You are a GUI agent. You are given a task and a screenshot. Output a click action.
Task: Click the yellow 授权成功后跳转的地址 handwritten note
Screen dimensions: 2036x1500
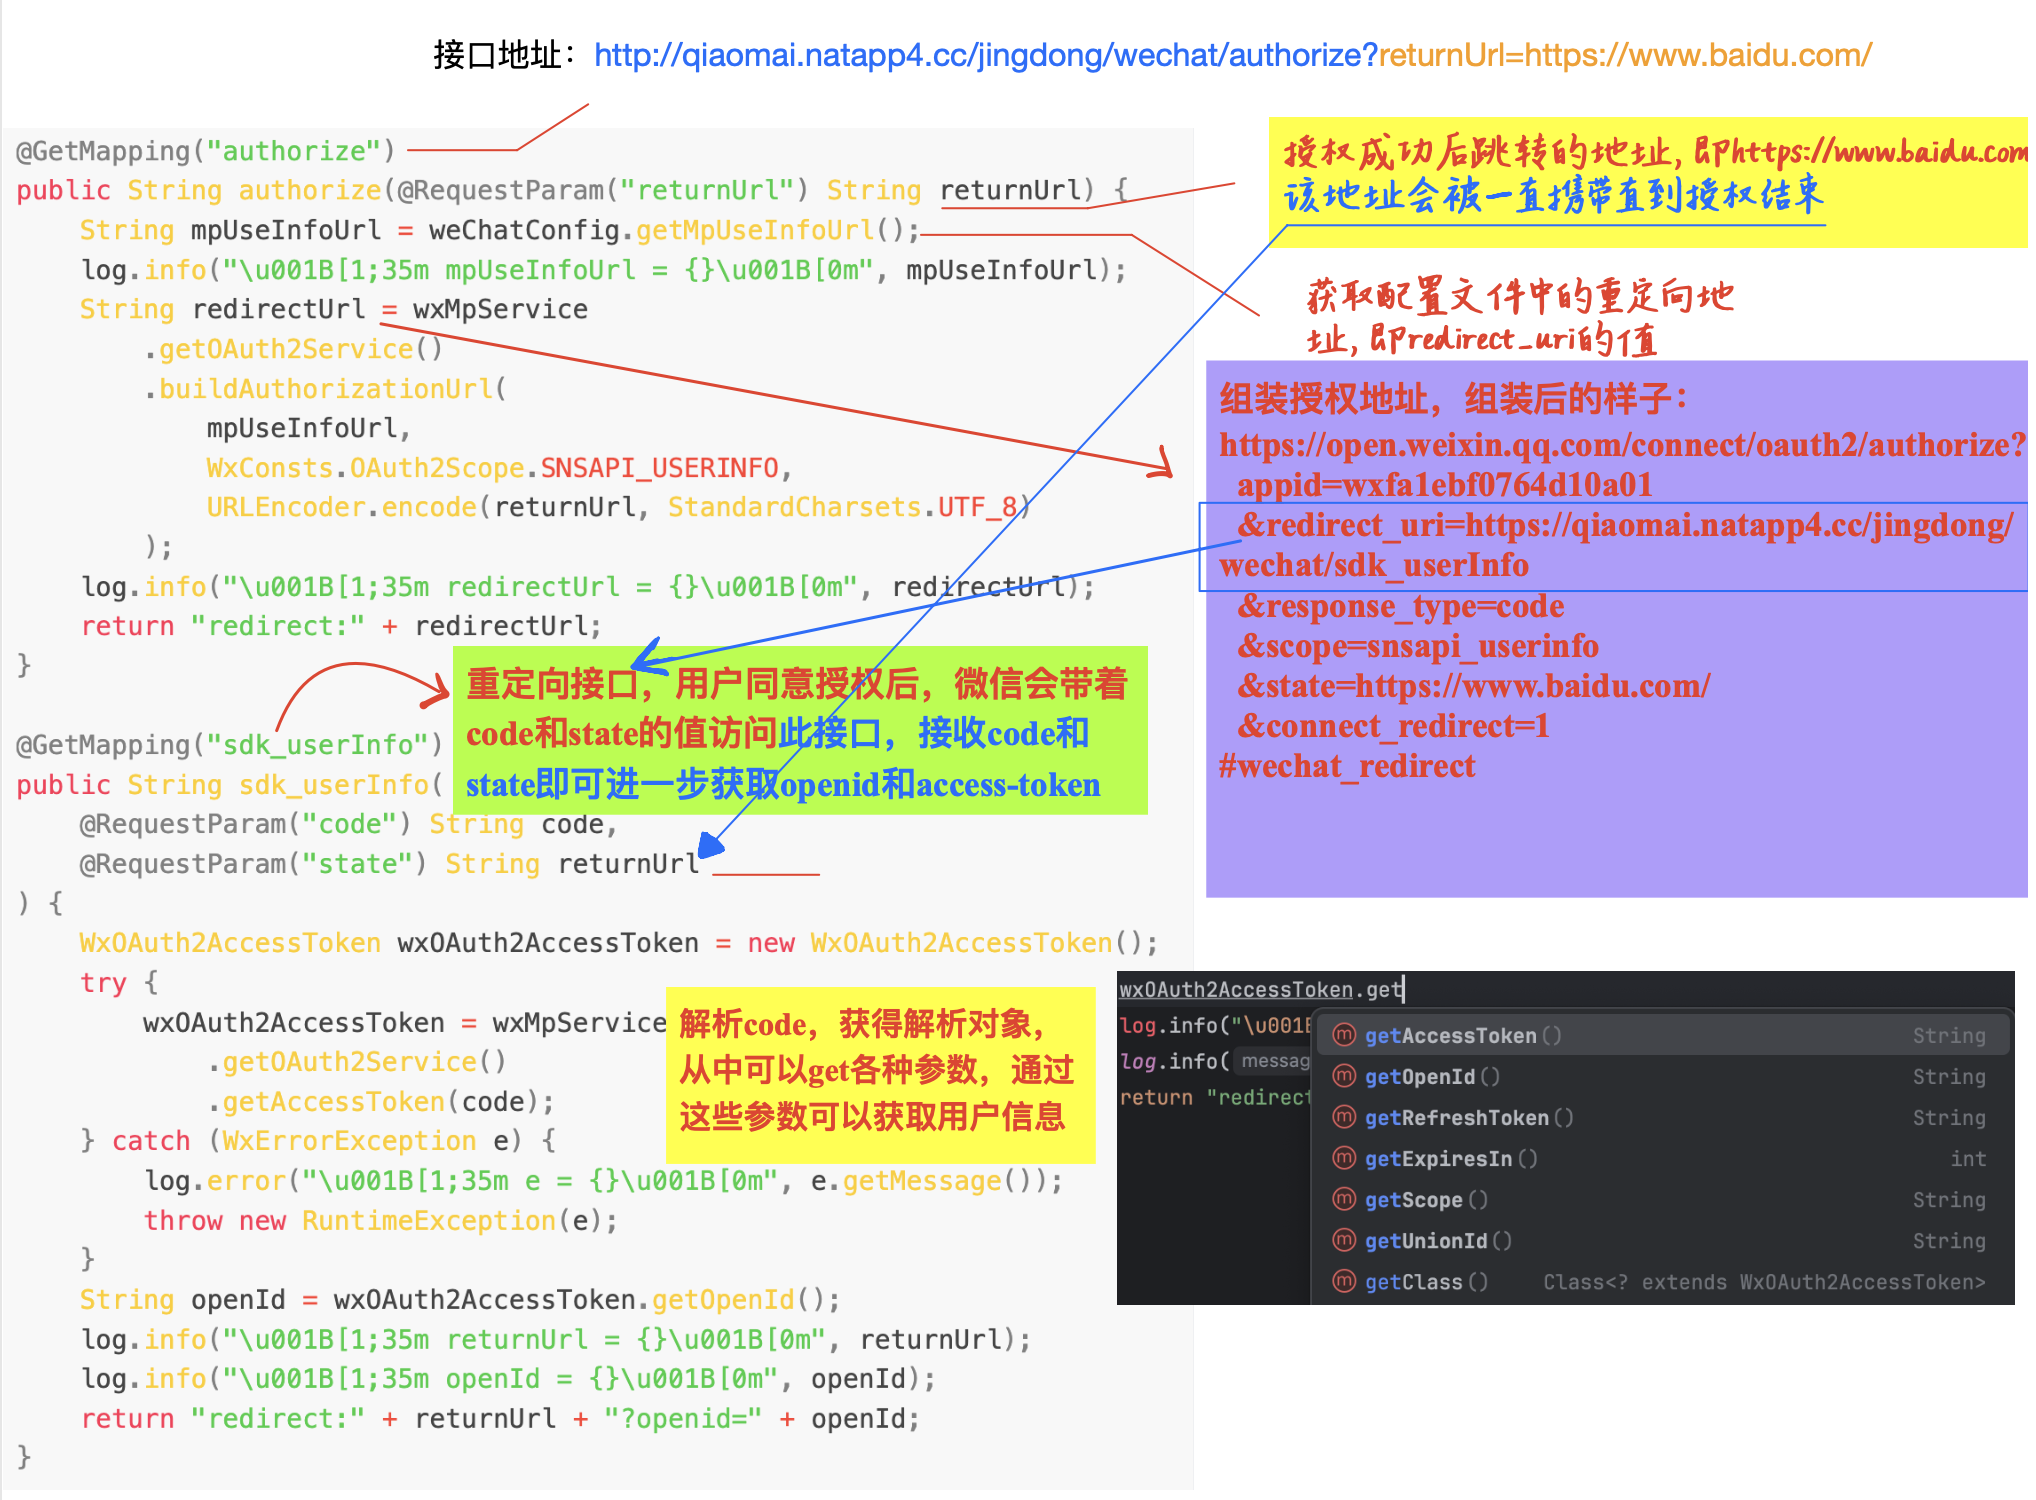click(x=1650, y=181)
